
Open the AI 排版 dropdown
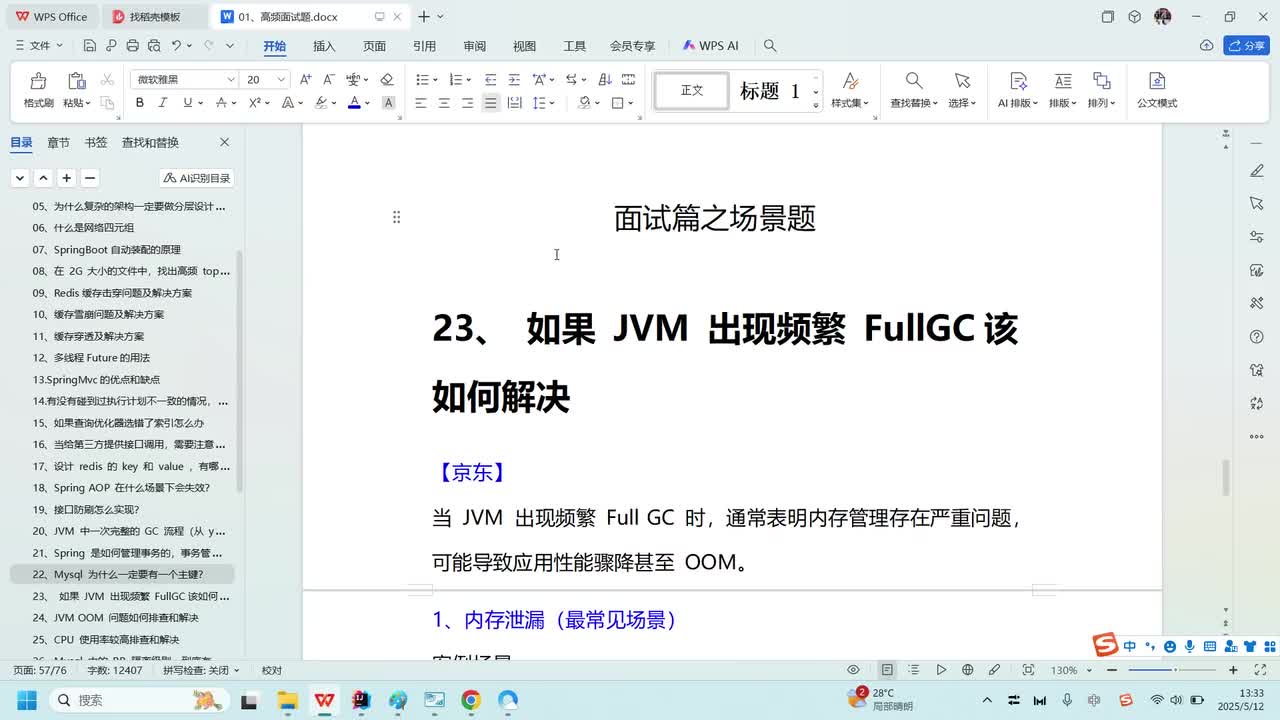[1018, 103]
